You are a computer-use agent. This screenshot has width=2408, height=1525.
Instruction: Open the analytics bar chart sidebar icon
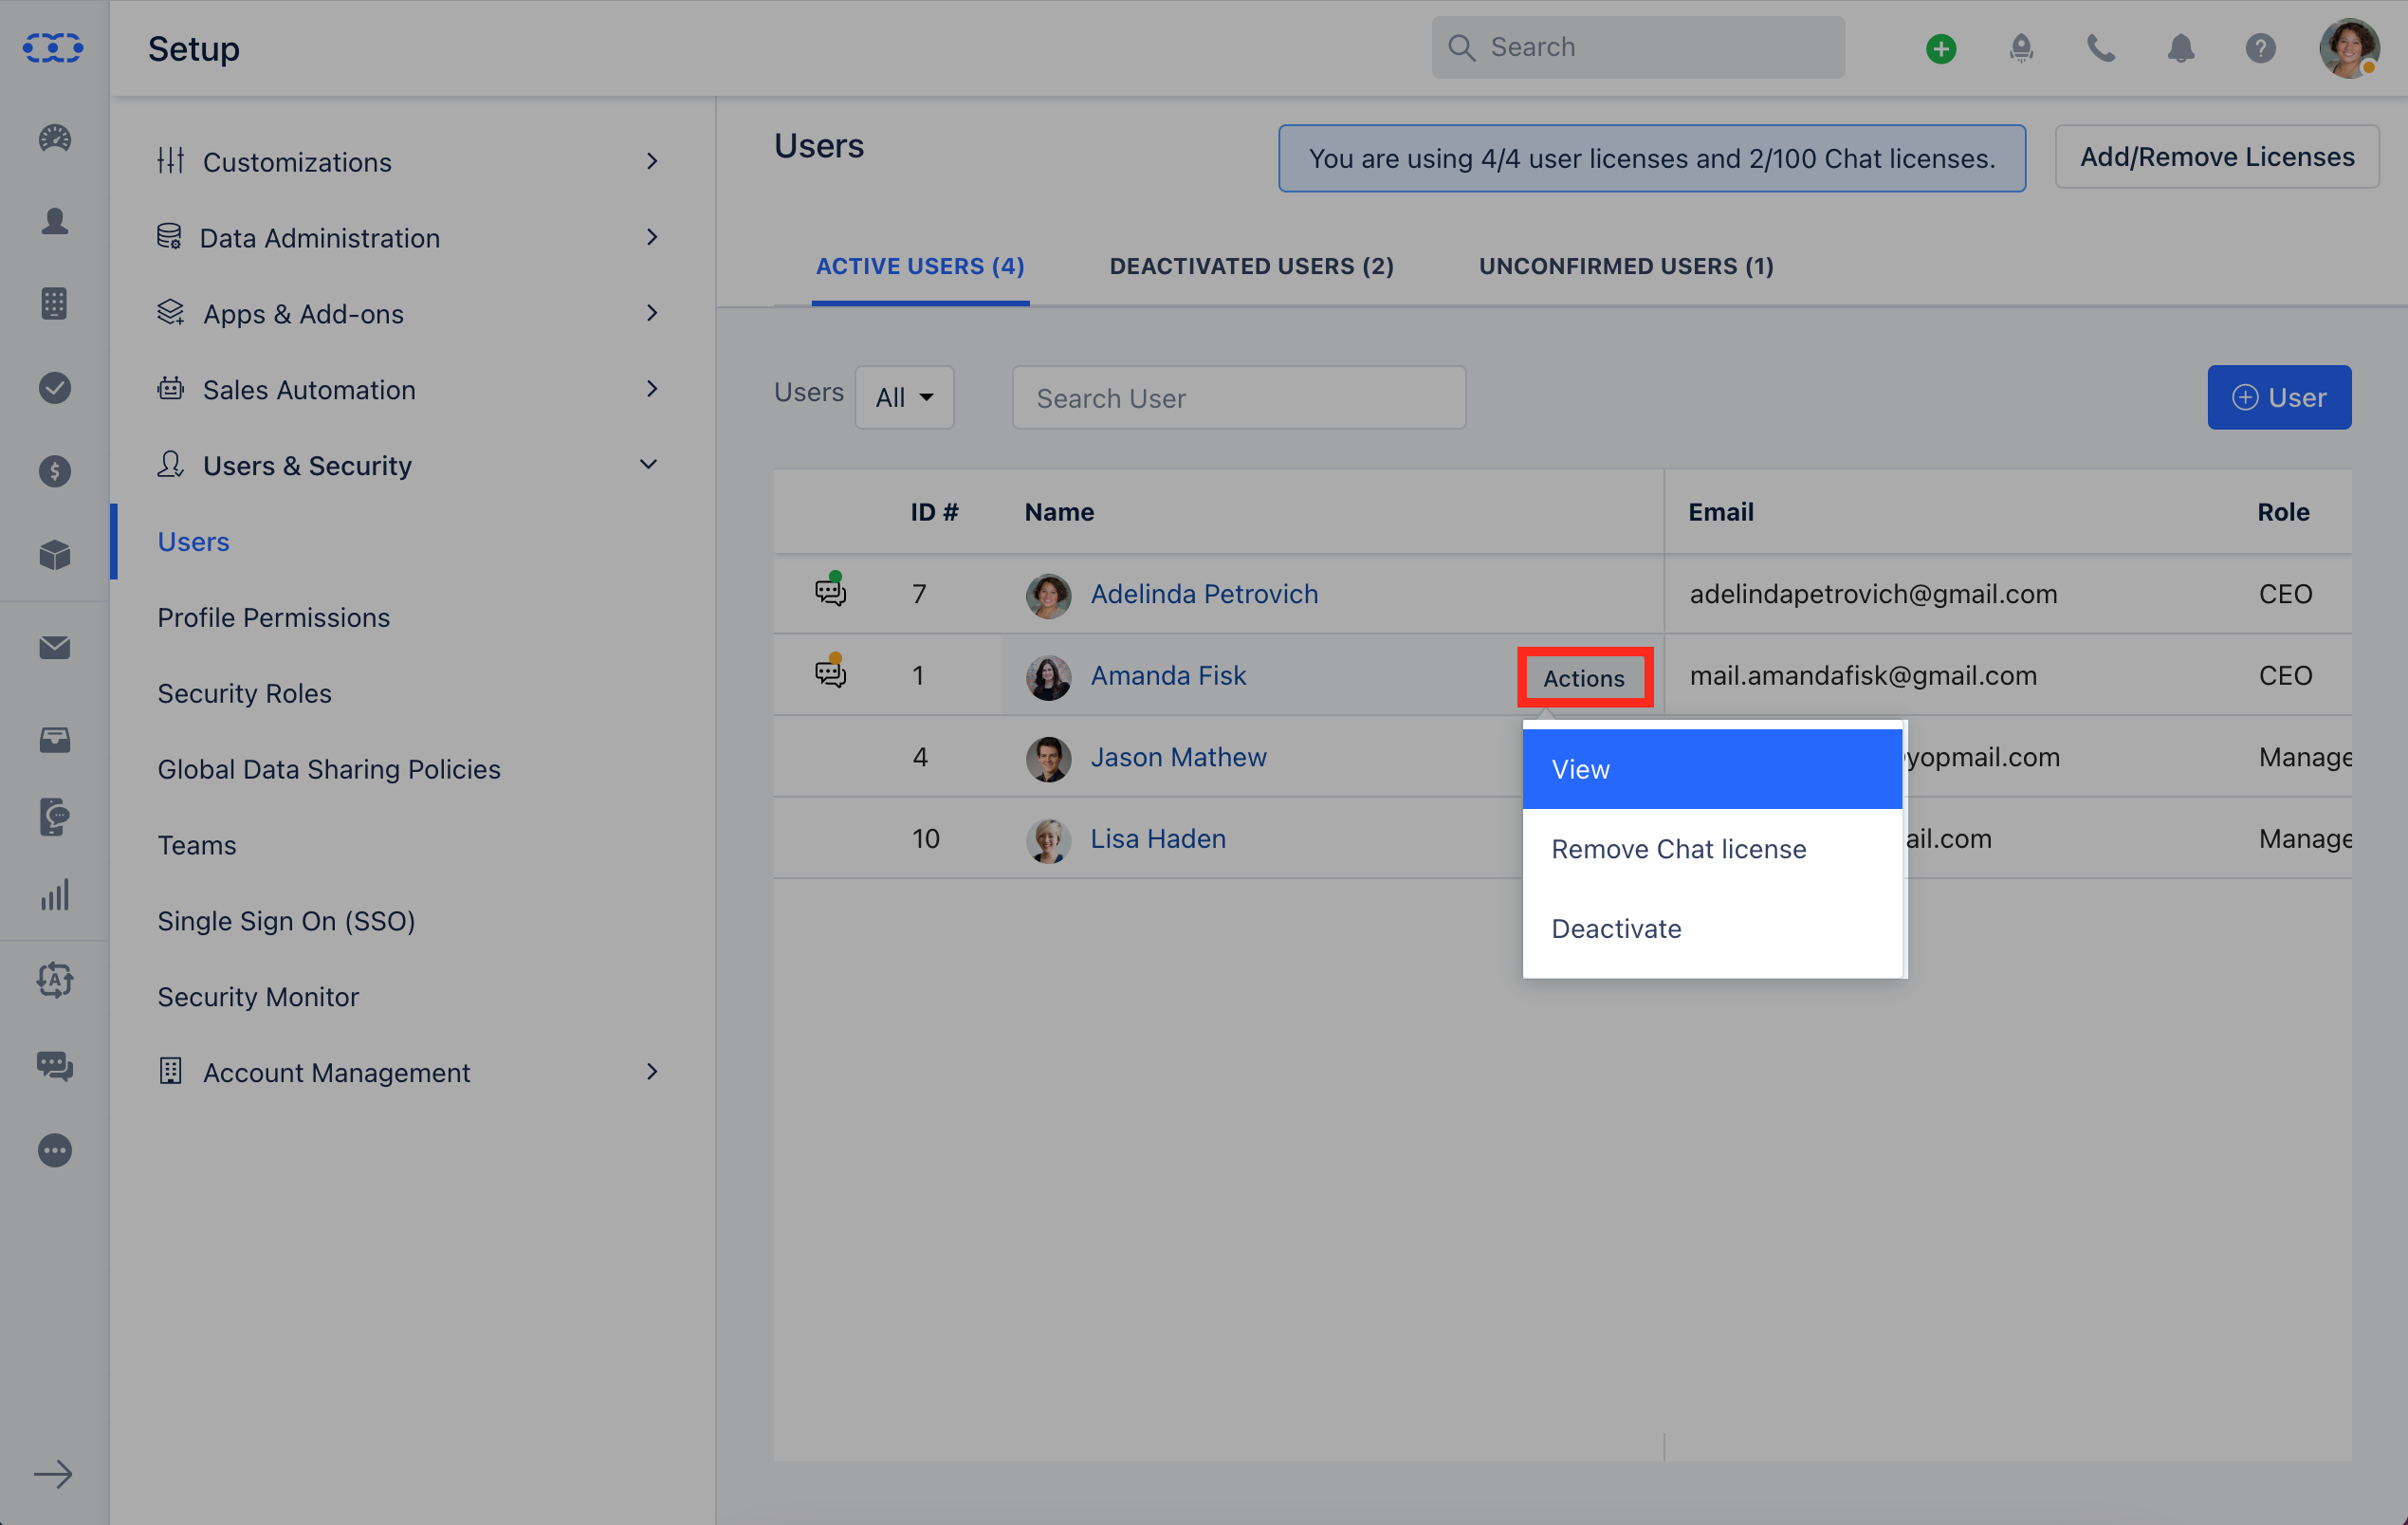(x=54, y=896)
